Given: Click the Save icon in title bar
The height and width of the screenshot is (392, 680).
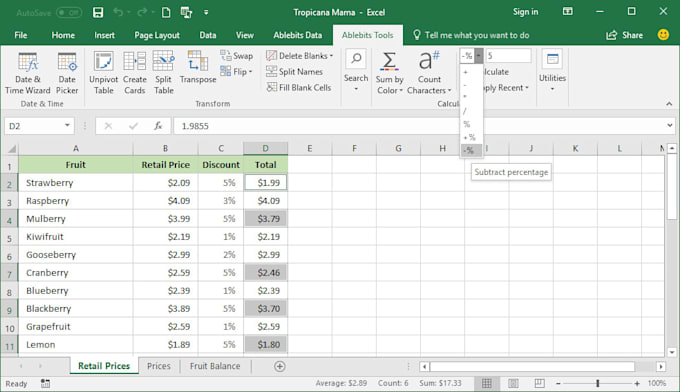Looking at the screenshot, I should (98, 13).
